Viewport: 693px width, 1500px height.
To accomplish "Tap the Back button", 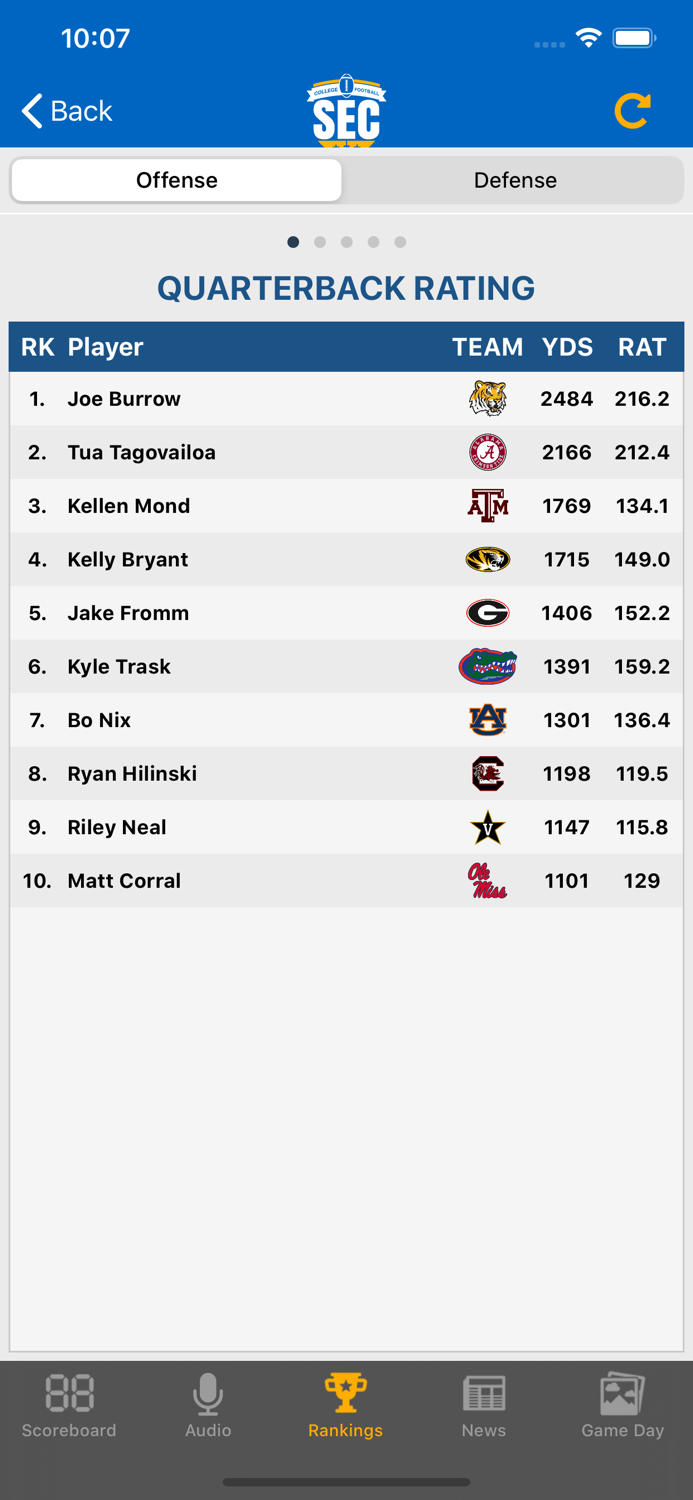I will pos(64,111).
